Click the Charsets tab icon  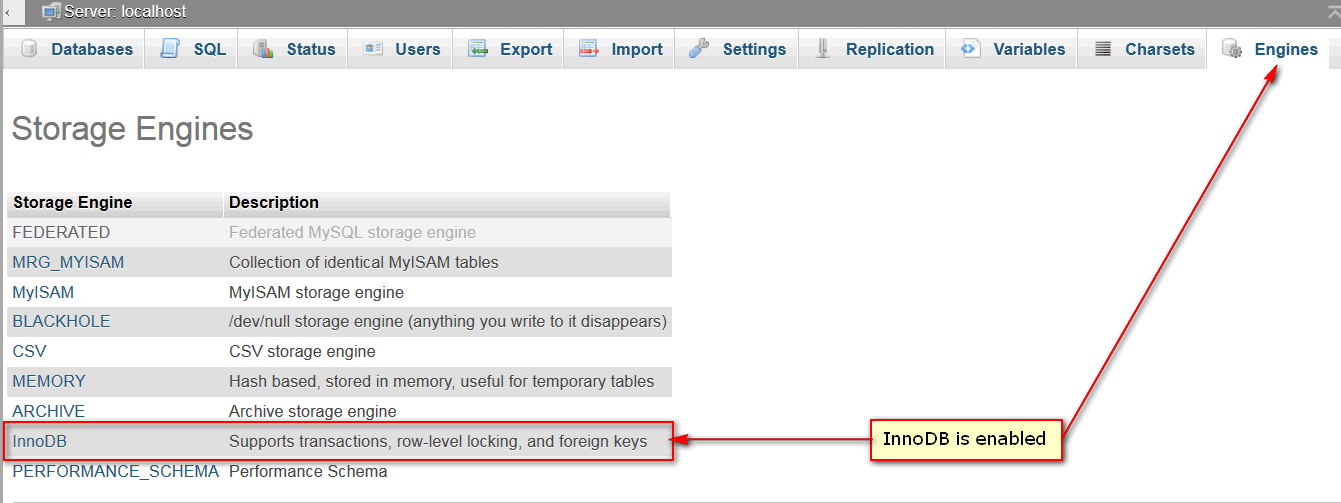pos(1103,49)
